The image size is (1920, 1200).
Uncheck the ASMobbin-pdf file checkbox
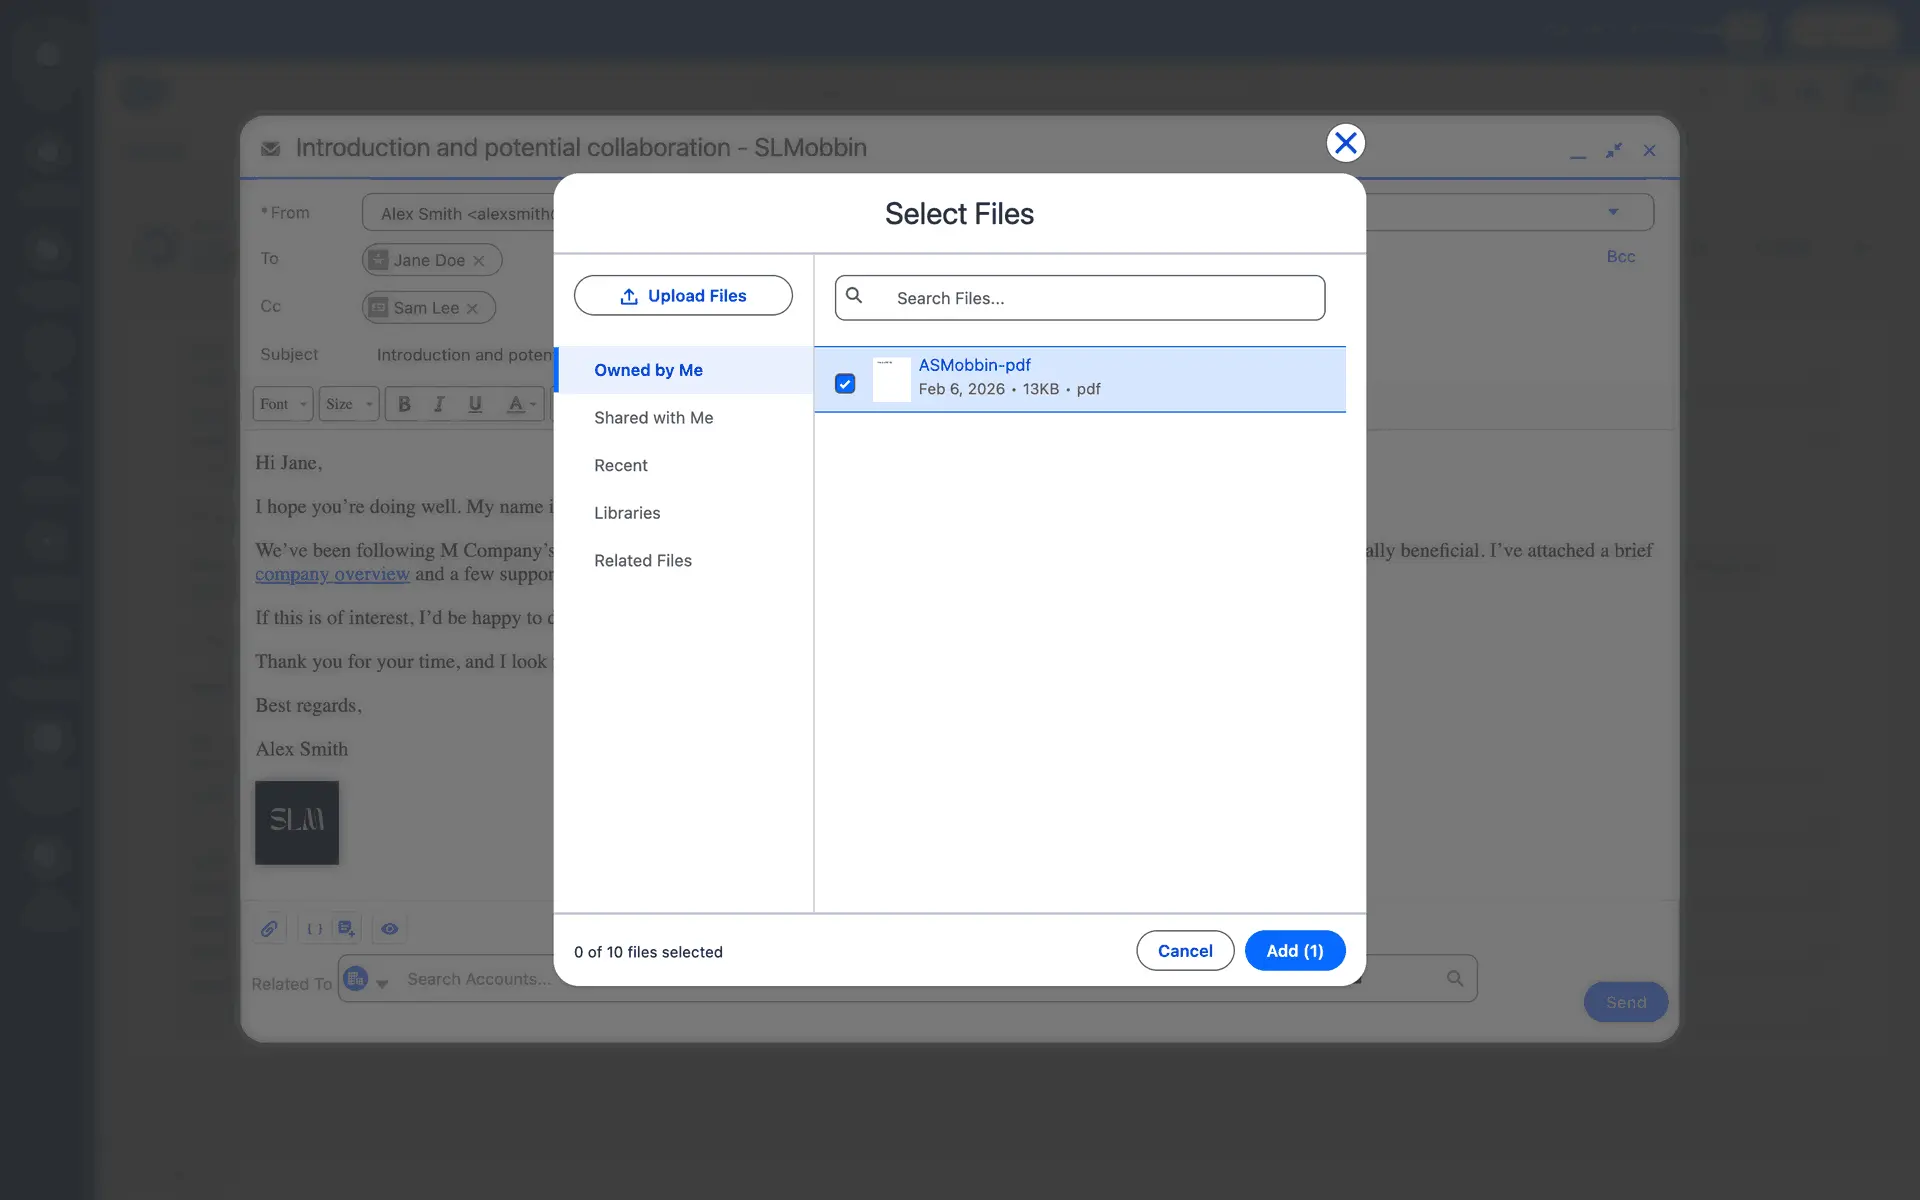845,383
